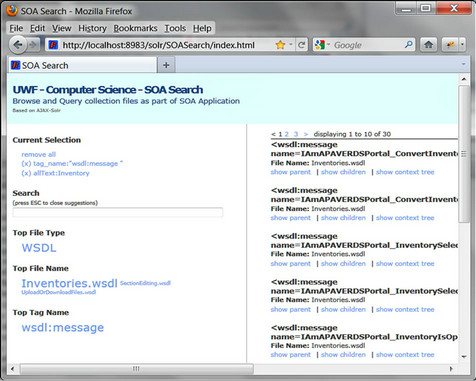Open the History menu
The height and width of the screenshot is (381, 476).
point(92,28)
